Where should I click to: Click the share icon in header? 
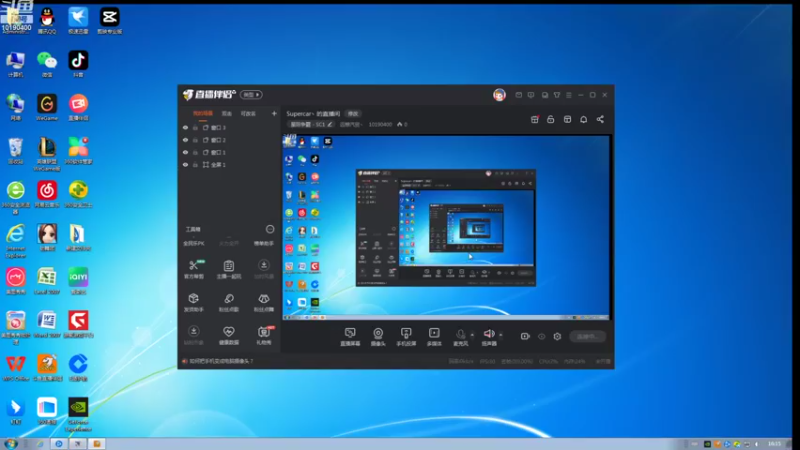[600, 119]
